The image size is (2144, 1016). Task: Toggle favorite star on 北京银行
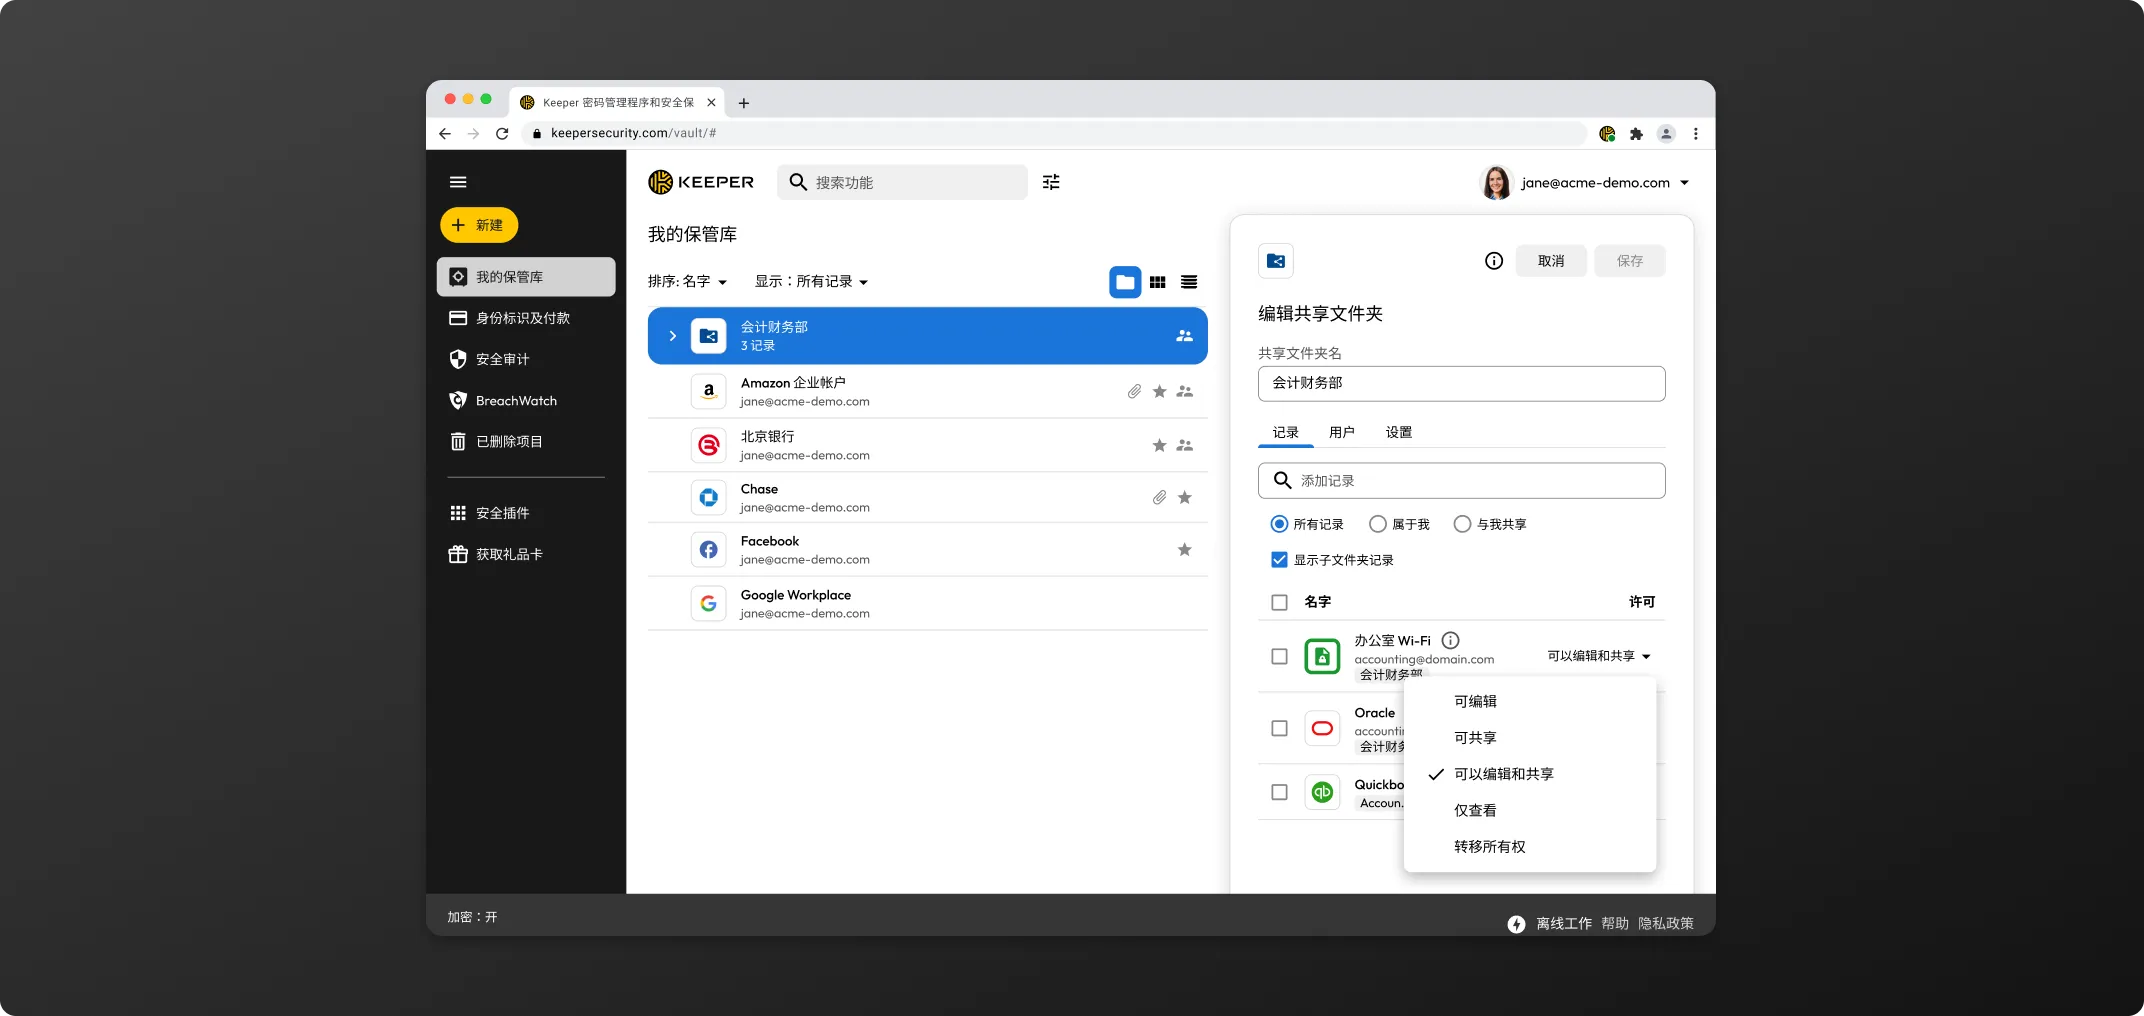pyautogui.click(x=1159, y=446)
